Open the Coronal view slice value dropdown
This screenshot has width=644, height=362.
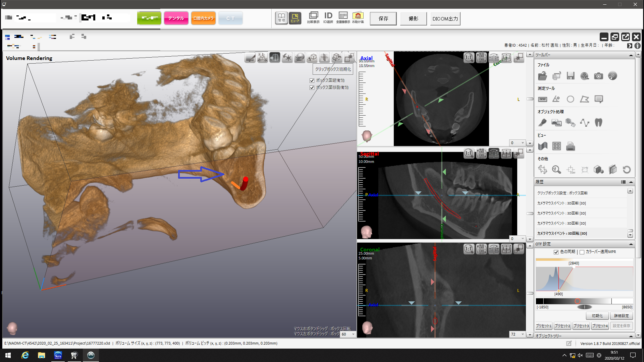click(522, 334)
